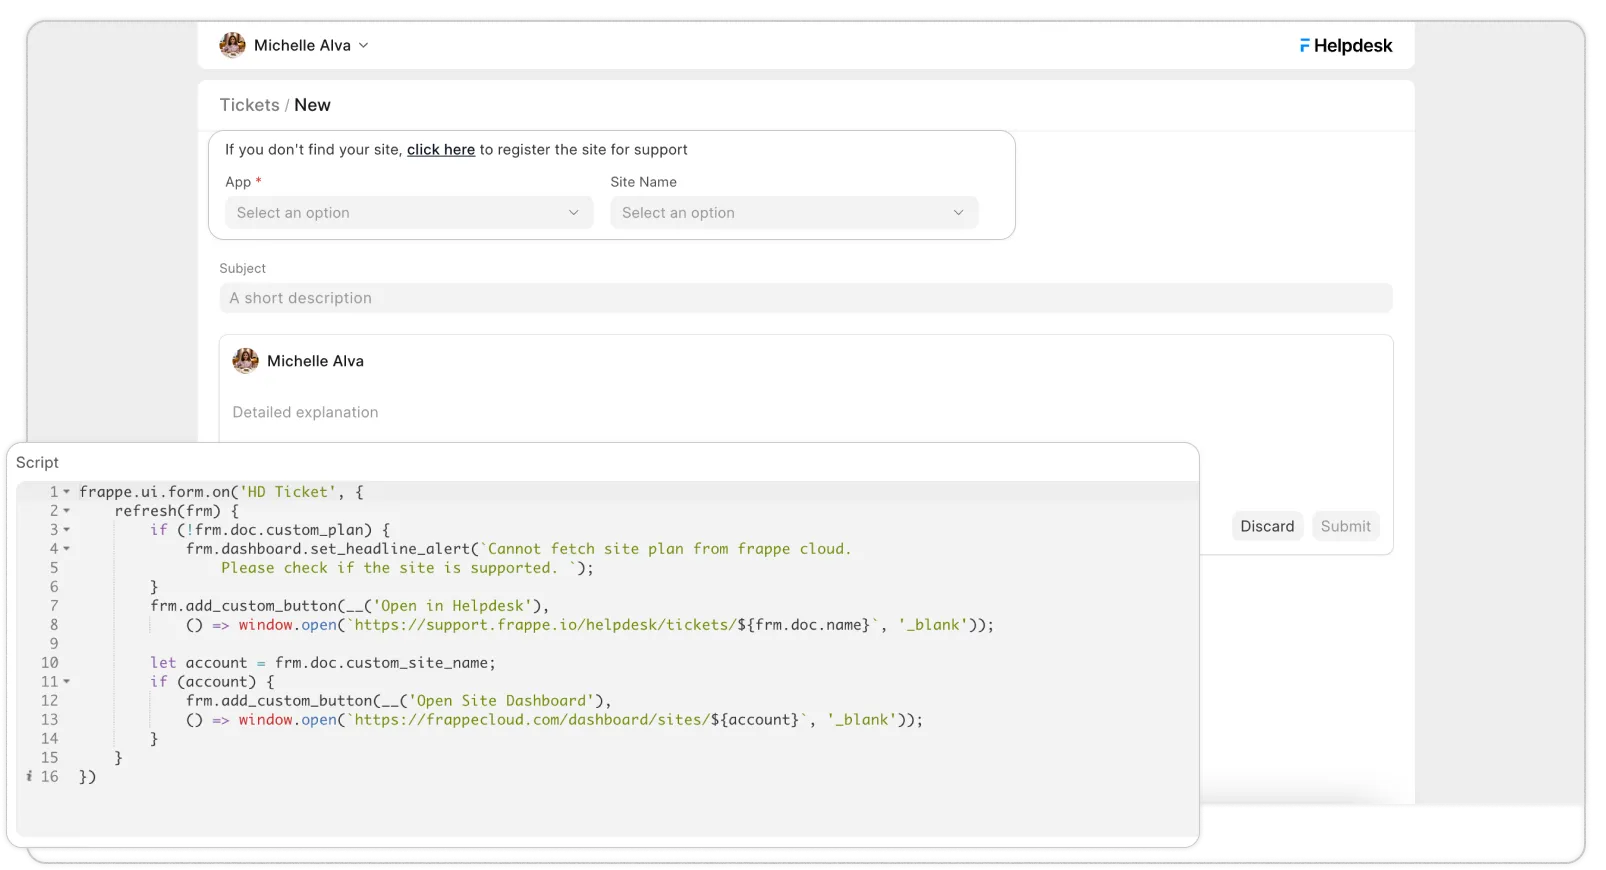Follow the 'click here' register site link
Image resolution: width=1606 pixels, height=870 pixels.
click(440, 150)
